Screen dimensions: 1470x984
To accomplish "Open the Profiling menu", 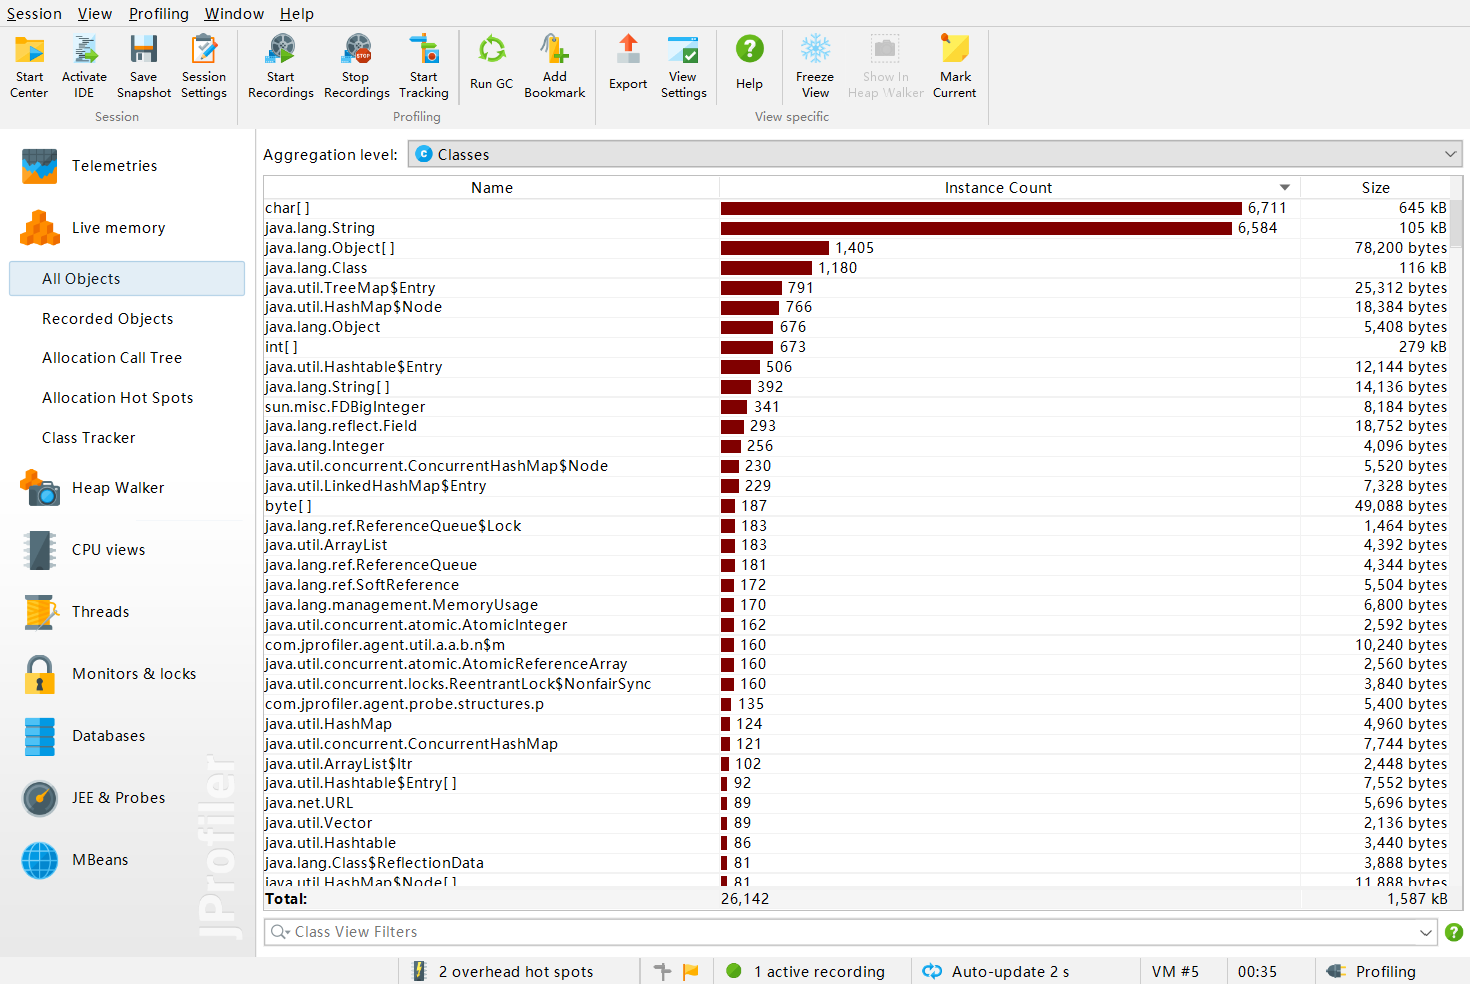I will [159, 13].
